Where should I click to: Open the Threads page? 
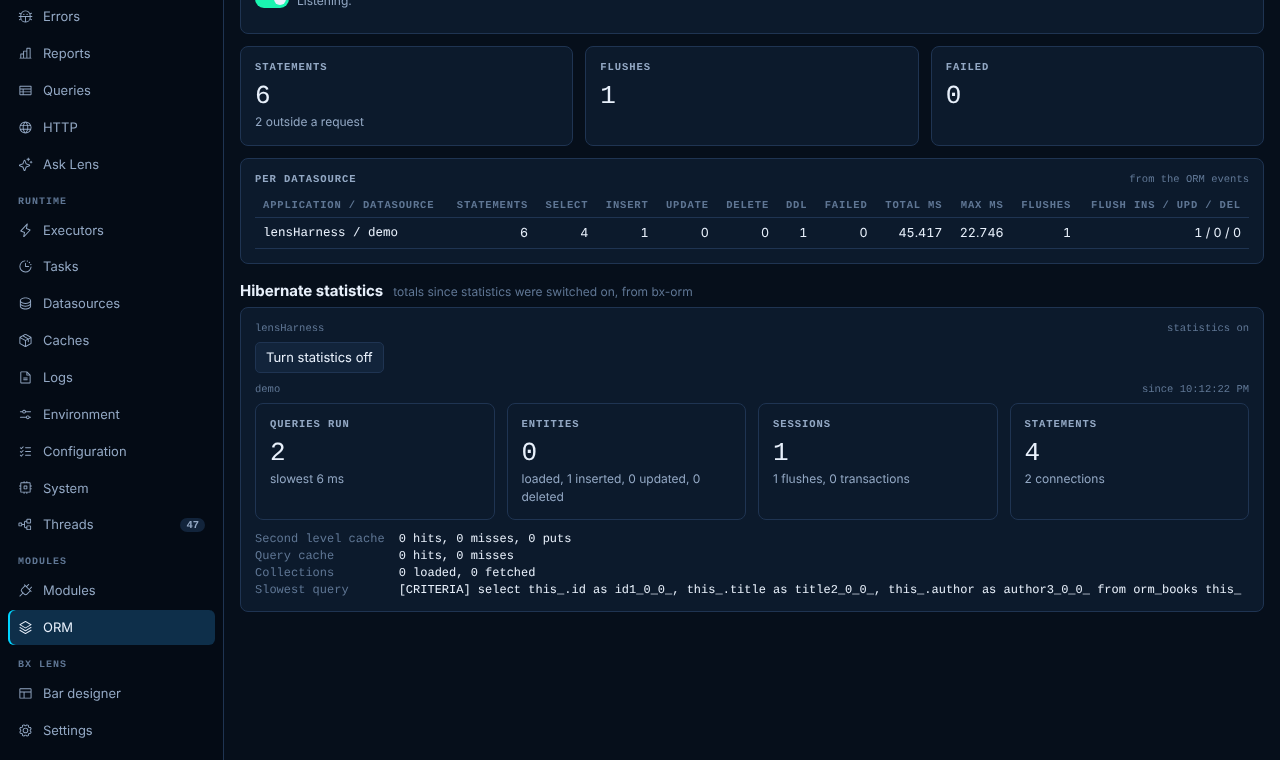[111, 525]
